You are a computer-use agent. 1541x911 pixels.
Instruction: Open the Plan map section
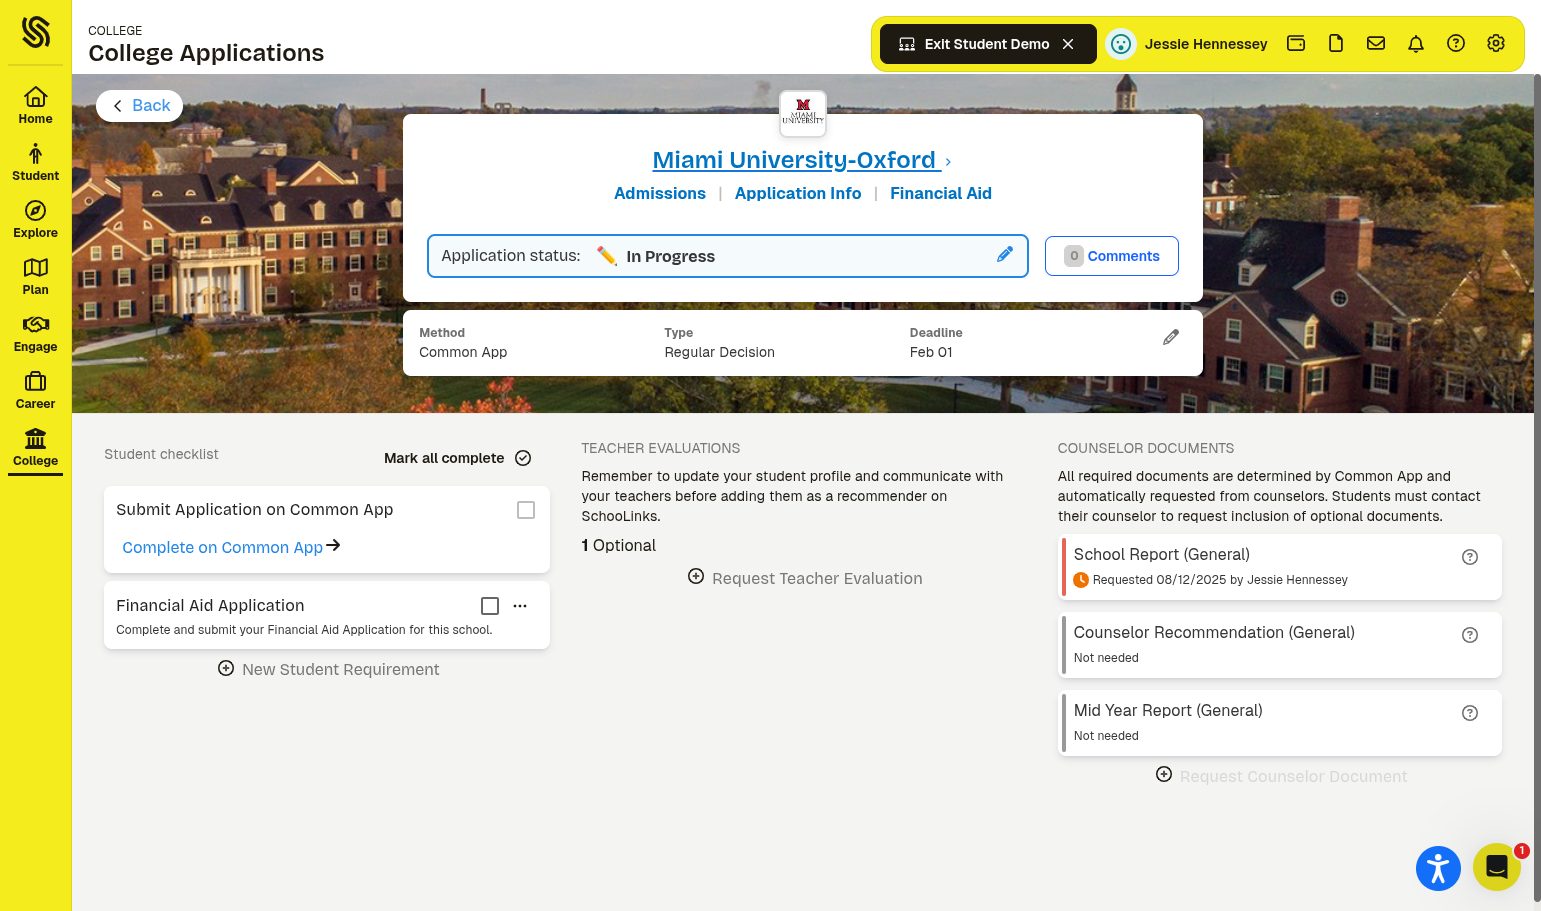[x=35, y=276]
